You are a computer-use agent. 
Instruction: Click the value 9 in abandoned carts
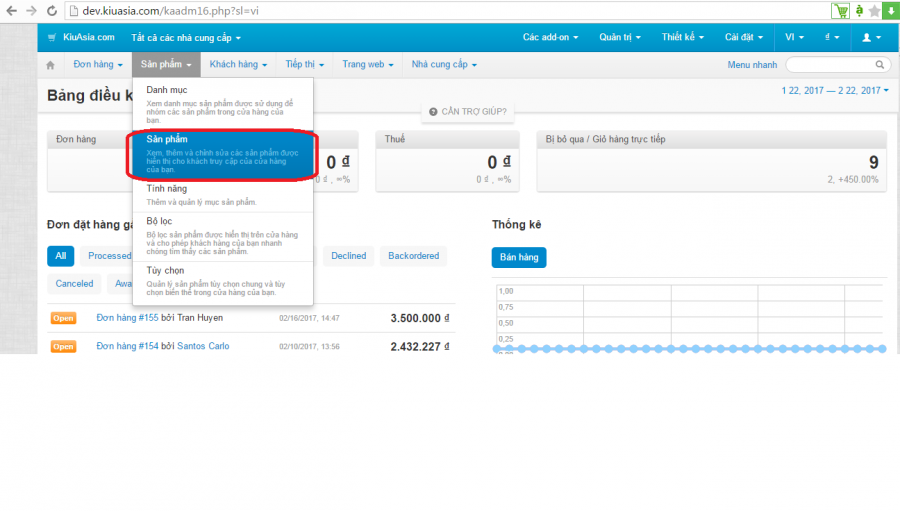(x=874, y=162)
